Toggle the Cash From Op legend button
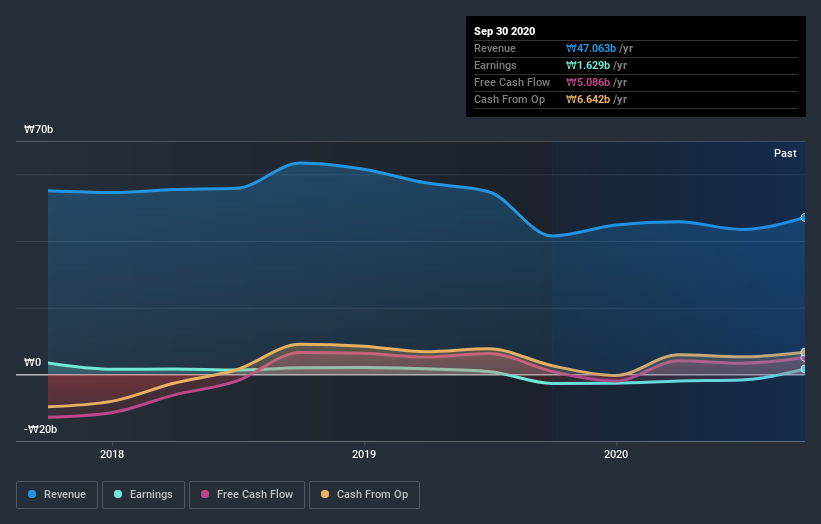The height and width of the screenshot is (524, 821). click(x=364, y=495)
